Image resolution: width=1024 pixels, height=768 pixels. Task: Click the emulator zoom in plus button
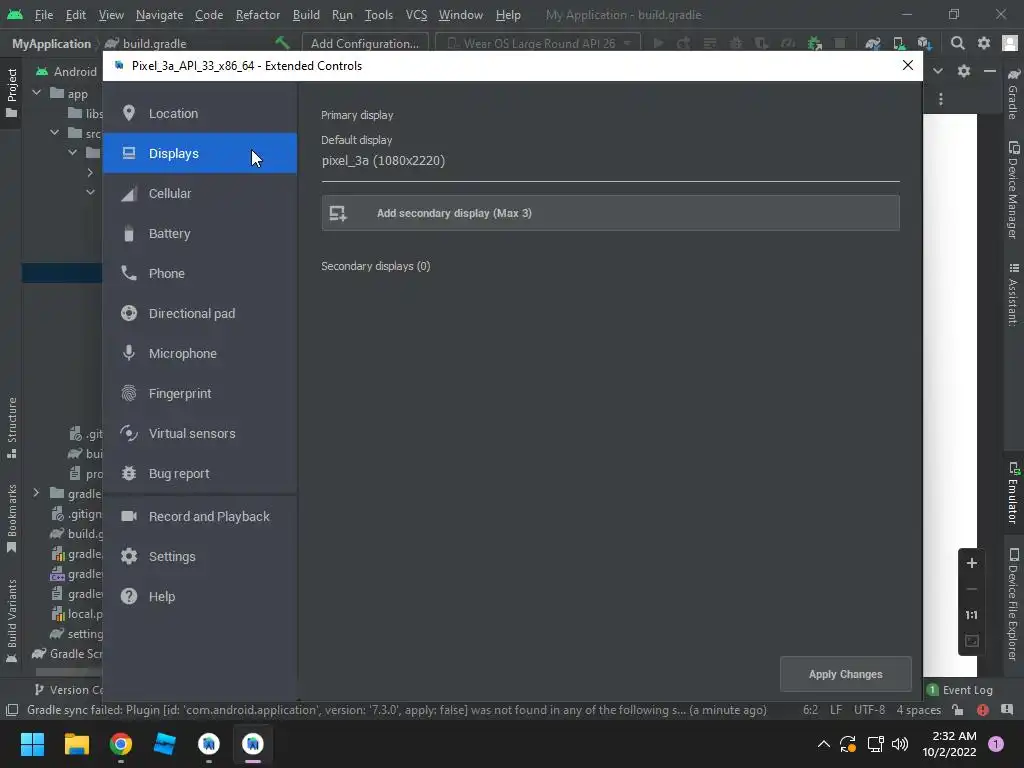point(971,563)
